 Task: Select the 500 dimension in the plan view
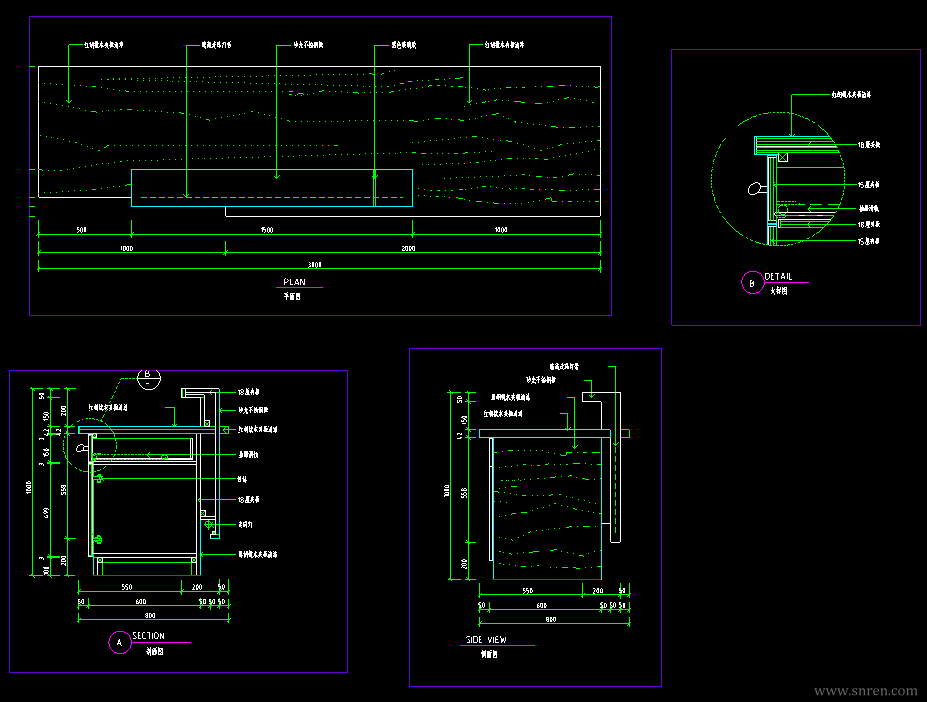[82, 230]
